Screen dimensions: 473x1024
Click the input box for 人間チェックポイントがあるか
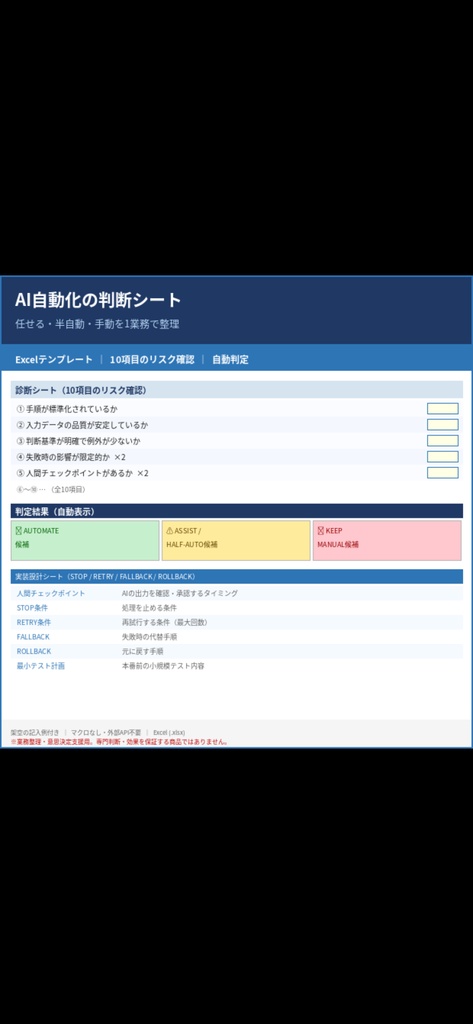point(442,473)
